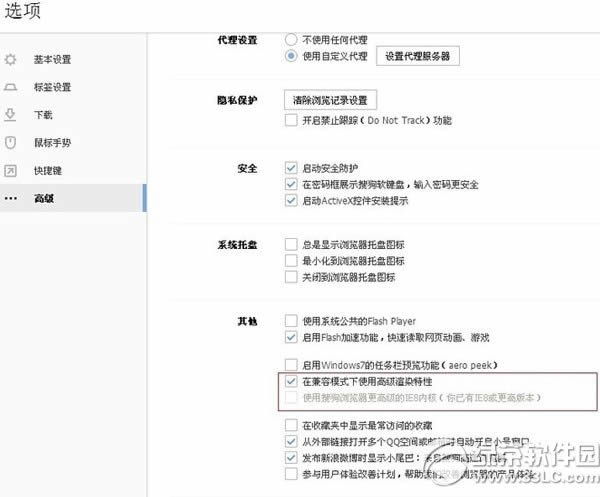Click the 选项 page title
The height and width of the screenshot is (497, 600).
coord(22,10)
